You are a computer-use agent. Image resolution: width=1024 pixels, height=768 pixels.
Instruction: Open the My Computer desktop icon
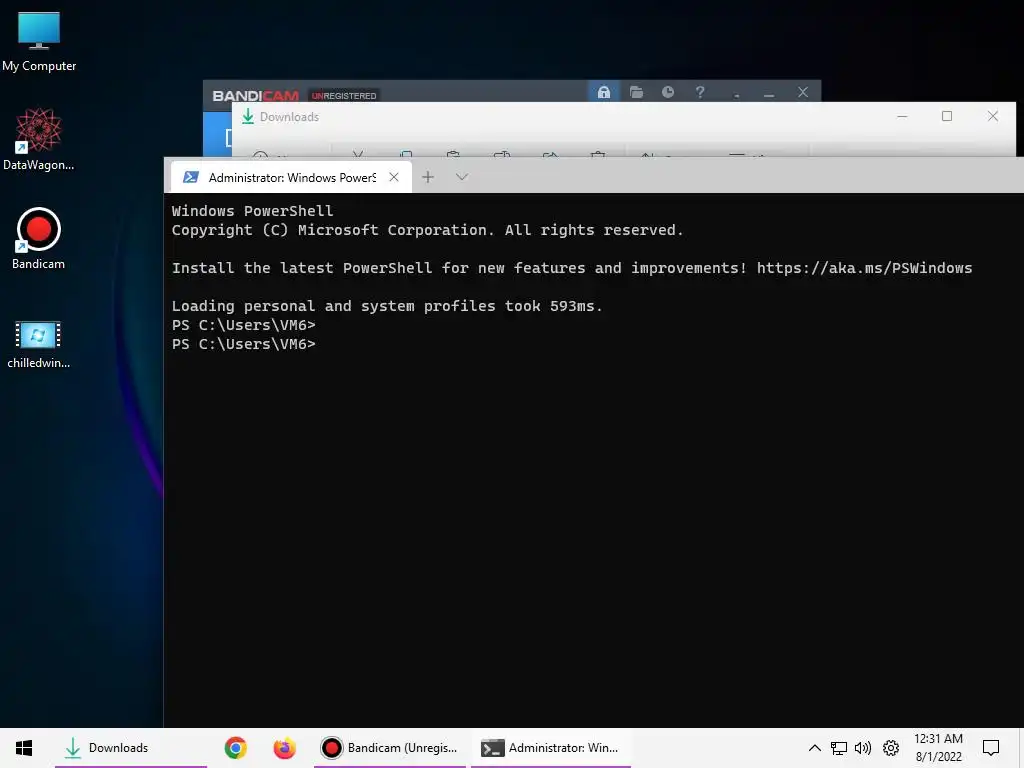tap(39, 42)
